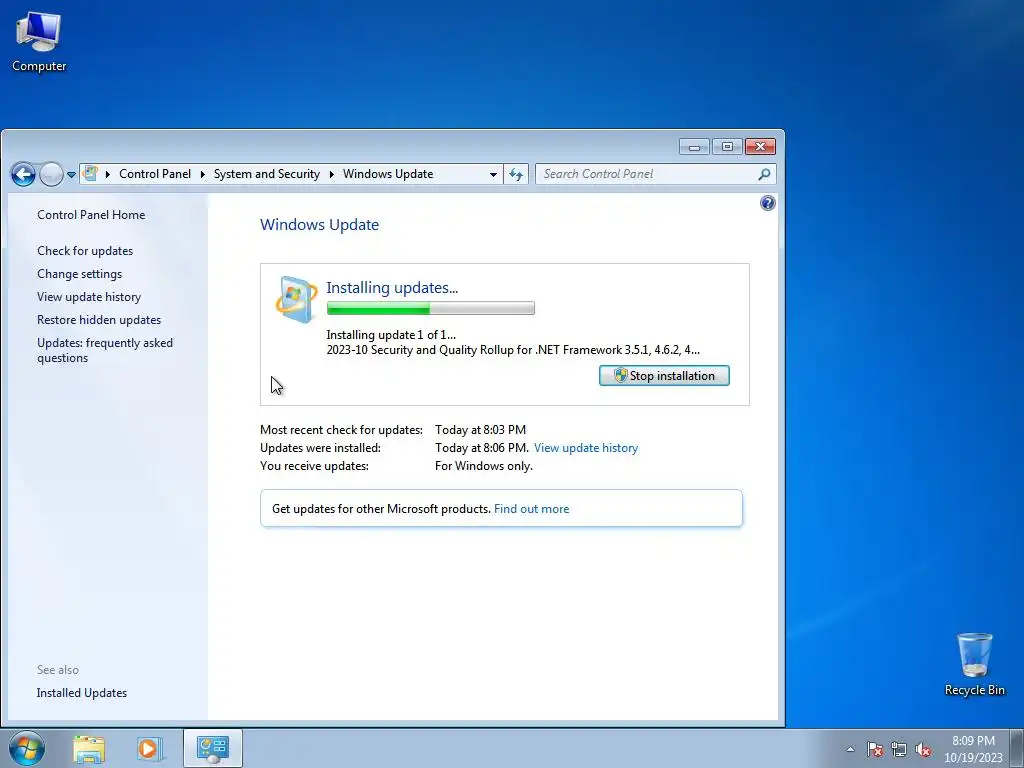This screenshot has height=768, width=1024.
Task: Expand the arrow before Control Panel breadcrumb
Action: pos(107,174)
